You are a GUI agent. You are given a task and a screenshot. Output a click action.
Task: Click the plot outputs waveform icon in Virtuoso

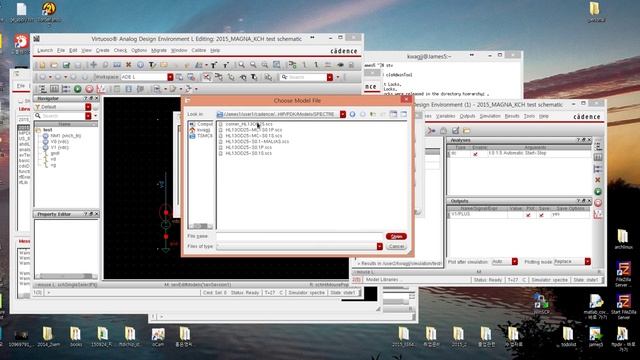[x=100, y=89]
